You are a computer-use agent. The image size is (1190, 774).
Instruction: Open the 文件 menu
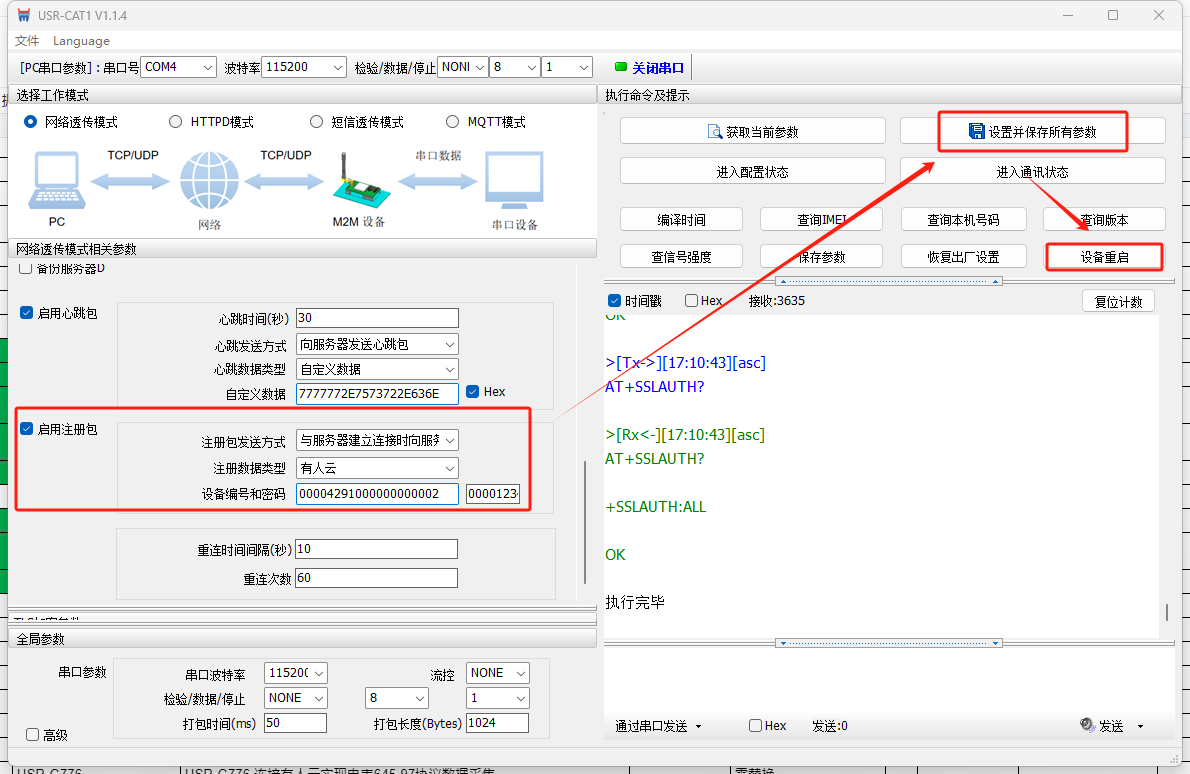(x=27, y=41)
